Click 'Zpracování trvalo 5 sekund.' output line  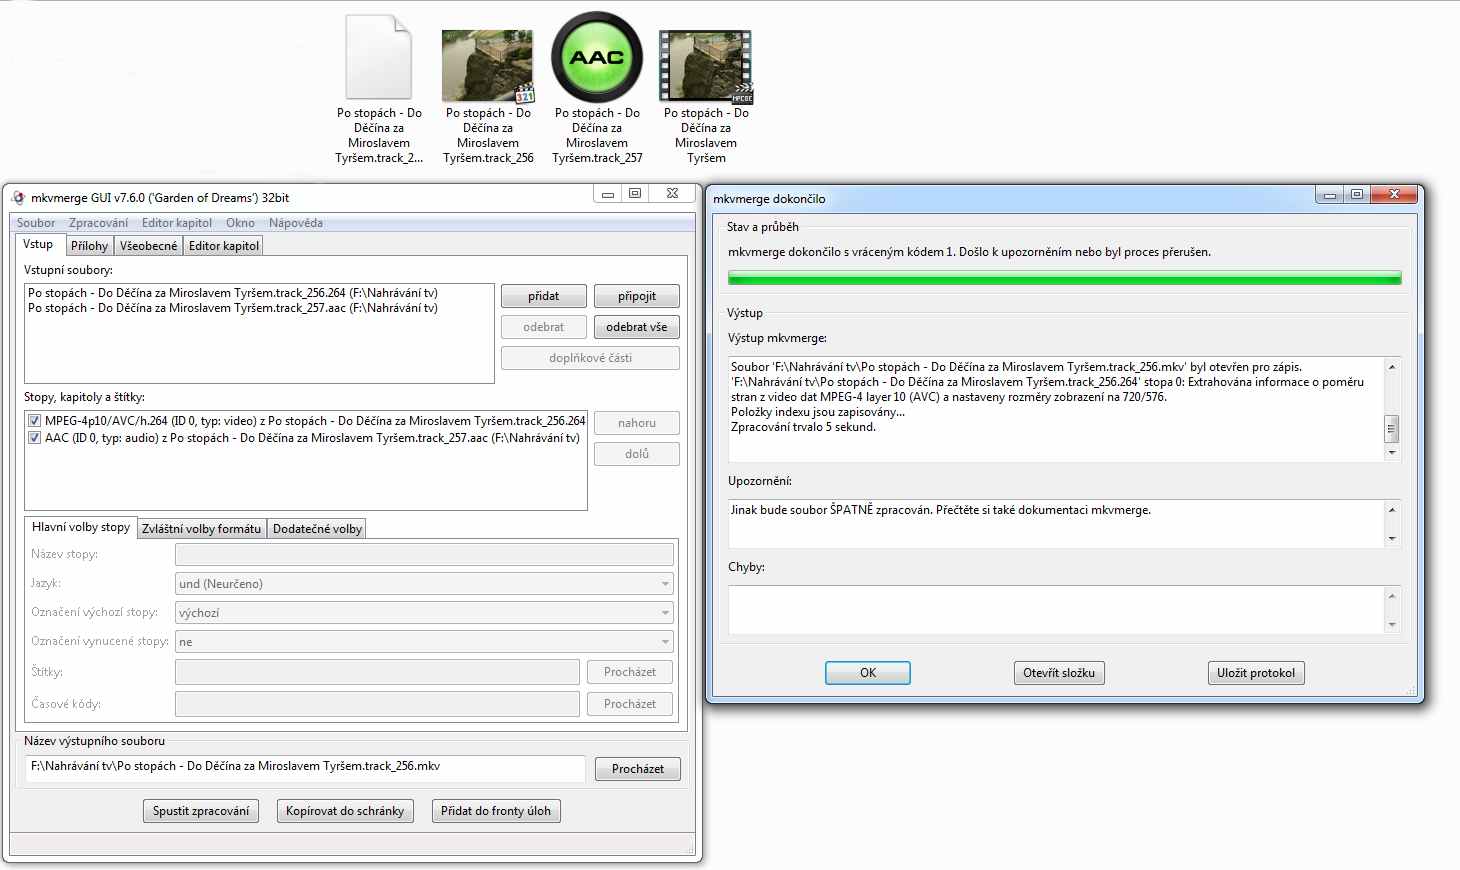point(803,427)
